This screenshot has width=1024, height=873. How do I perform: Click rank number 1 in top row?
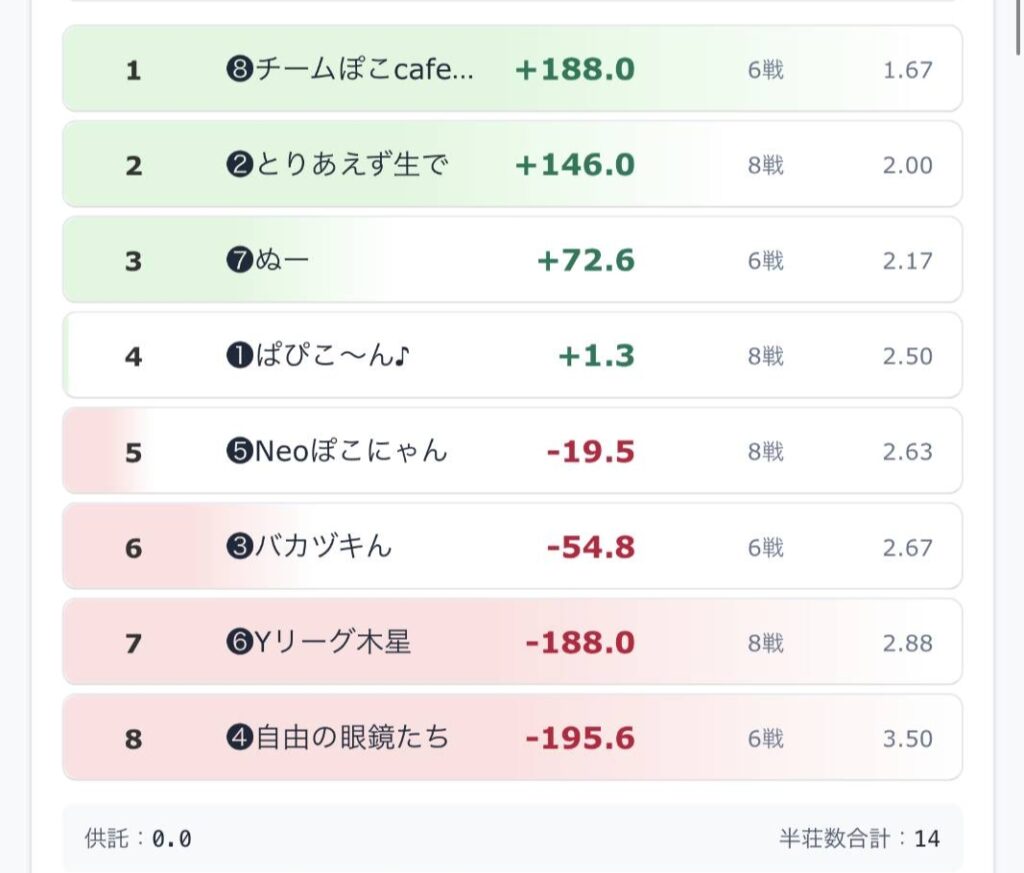pyautogui.click(x=134, y=70)
